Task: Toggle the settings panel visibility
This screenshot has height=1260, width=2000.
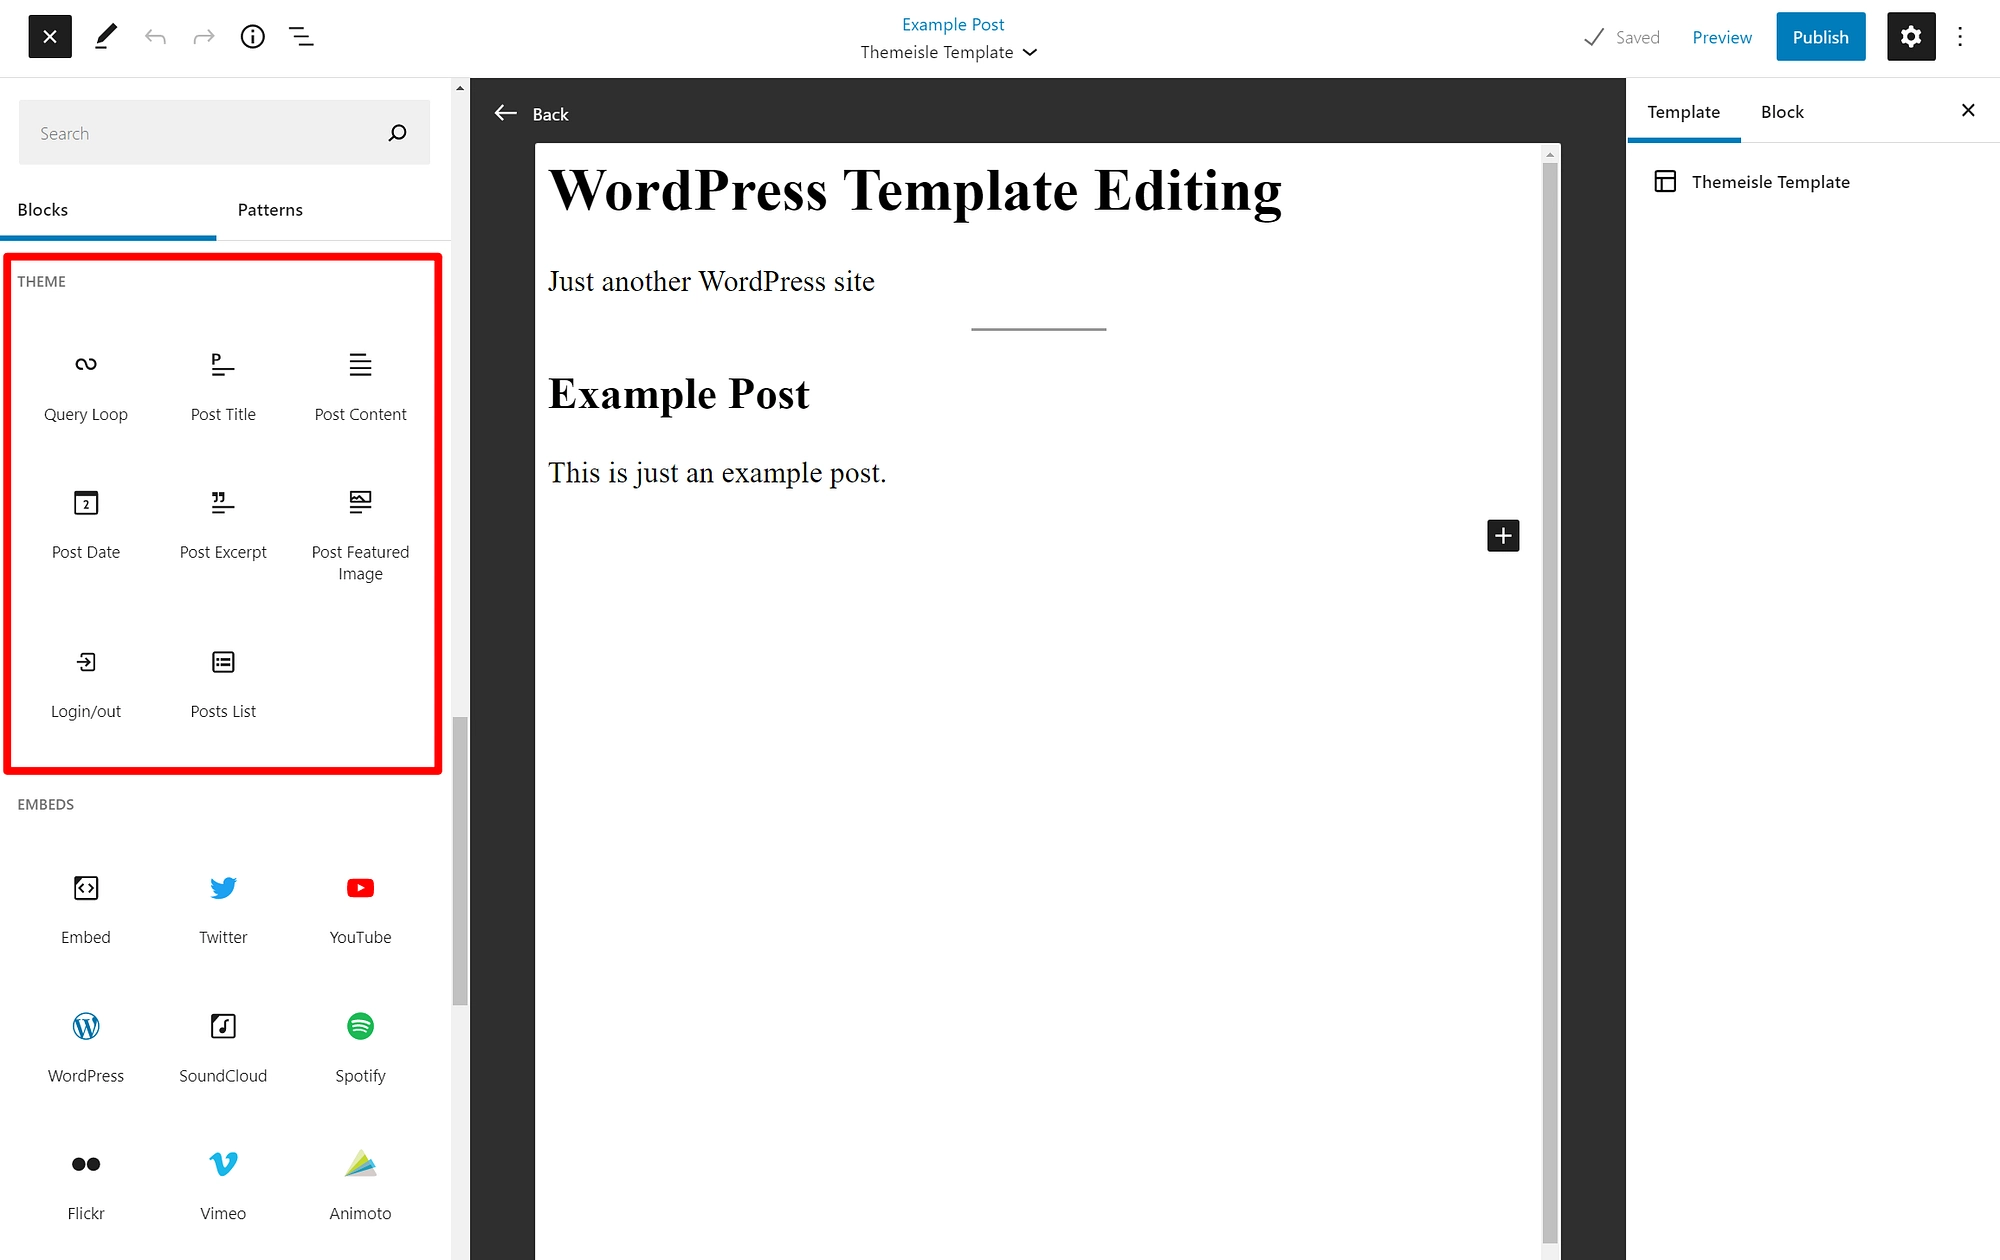Action: tap(1911, 36)
